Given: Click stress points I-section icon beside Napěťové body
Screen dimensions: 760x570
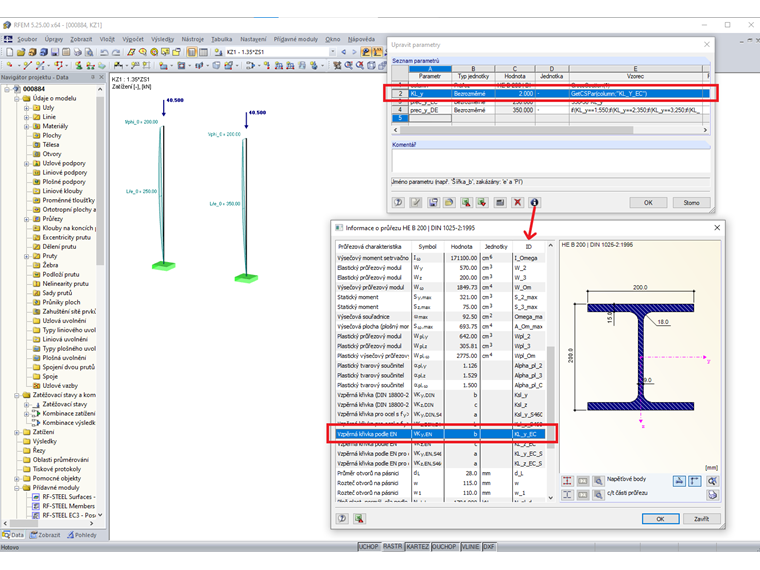Looking at the screenshot, I should click(x=567, y=481).
